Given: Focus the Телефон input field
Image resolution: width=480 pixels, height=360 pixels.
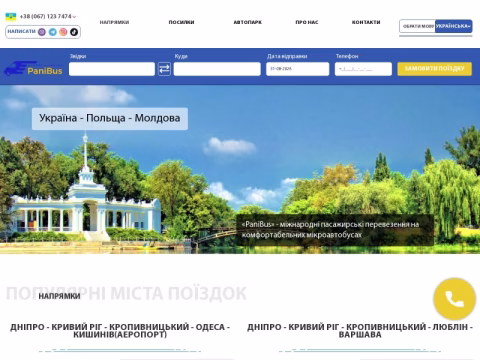Looking at the screenshot, I should (x=363, y=69).
